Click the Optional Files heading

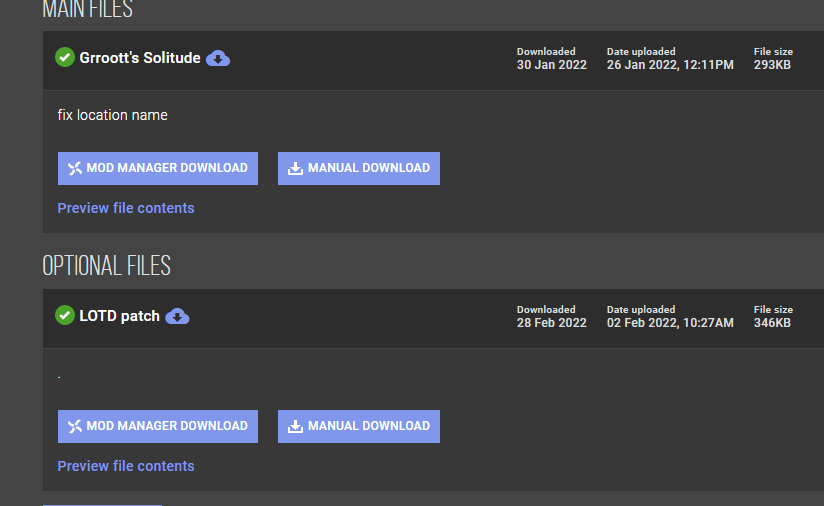(x=107, y=265)
